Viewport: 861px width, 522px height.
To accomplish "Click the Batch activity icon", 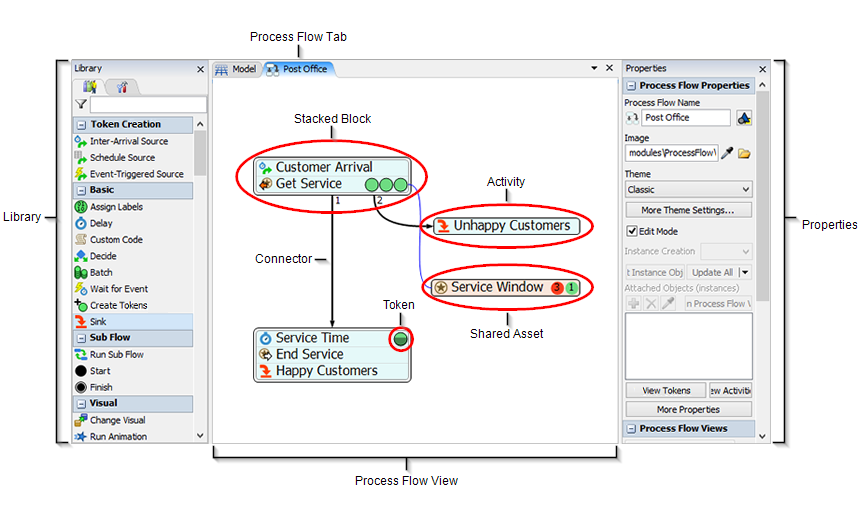I will (x=81, y=272).
